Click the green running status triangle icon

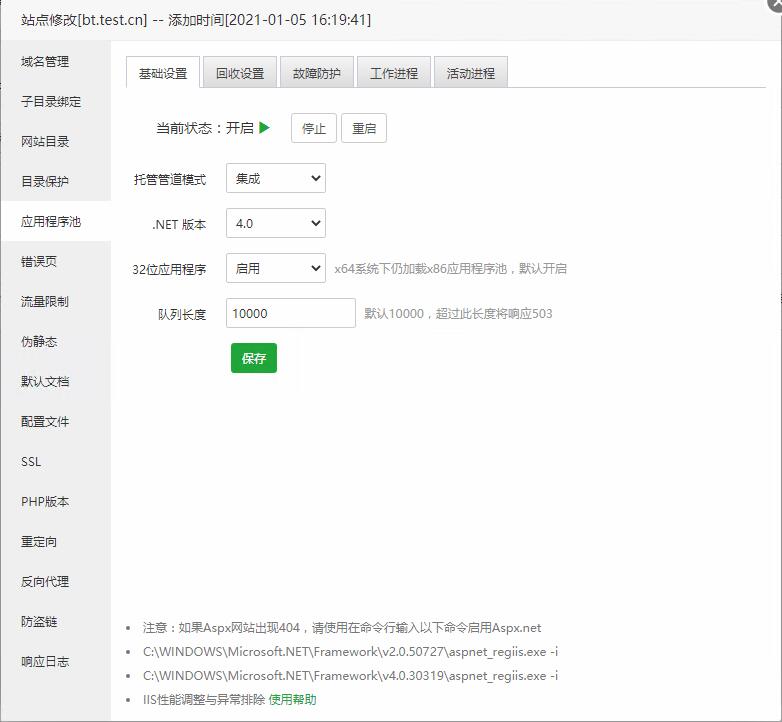264,128
